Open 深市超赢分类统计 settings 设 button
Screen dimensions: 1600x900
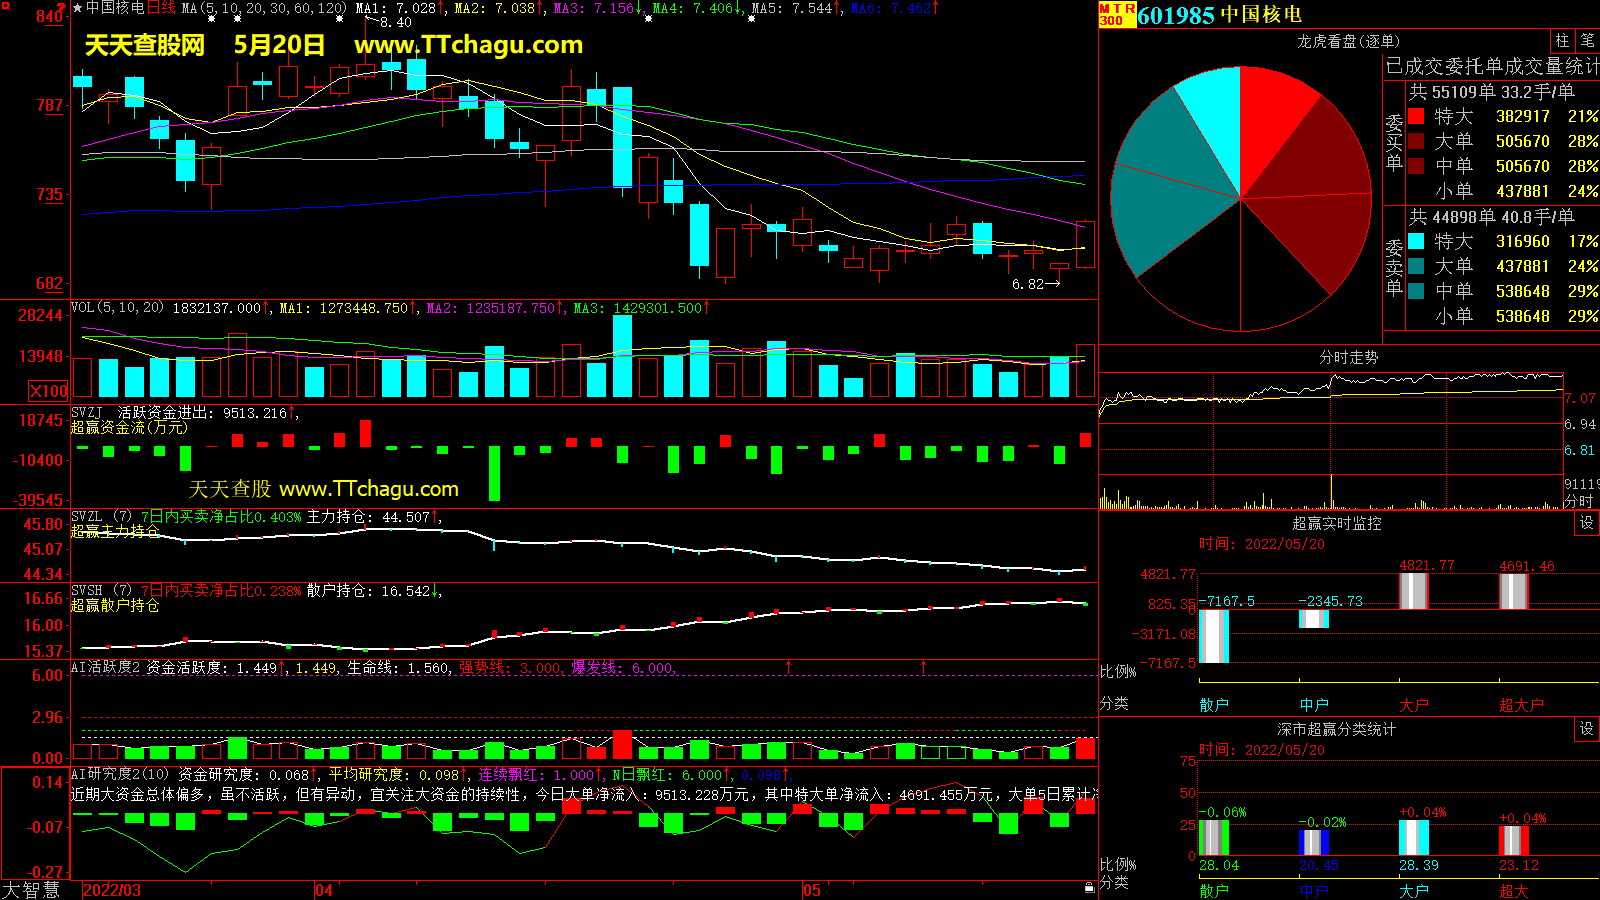[x=1587, y=729]
